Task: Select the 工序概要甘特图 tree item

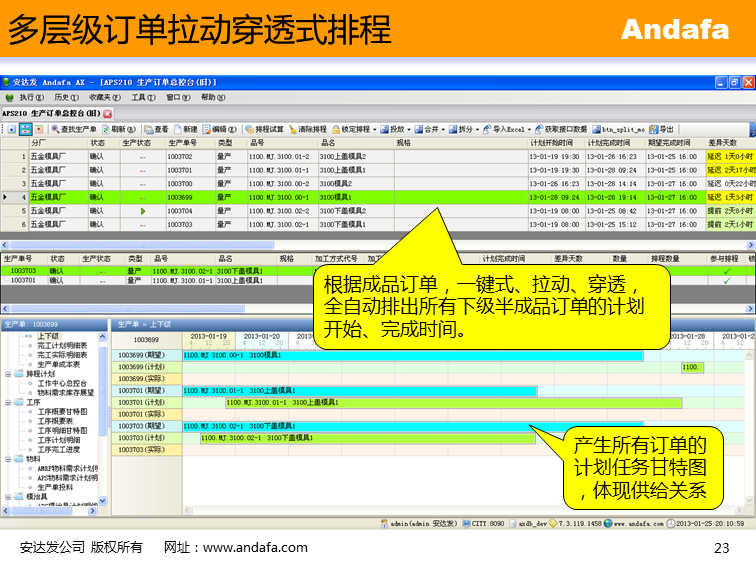Action: tap(62, 411)
